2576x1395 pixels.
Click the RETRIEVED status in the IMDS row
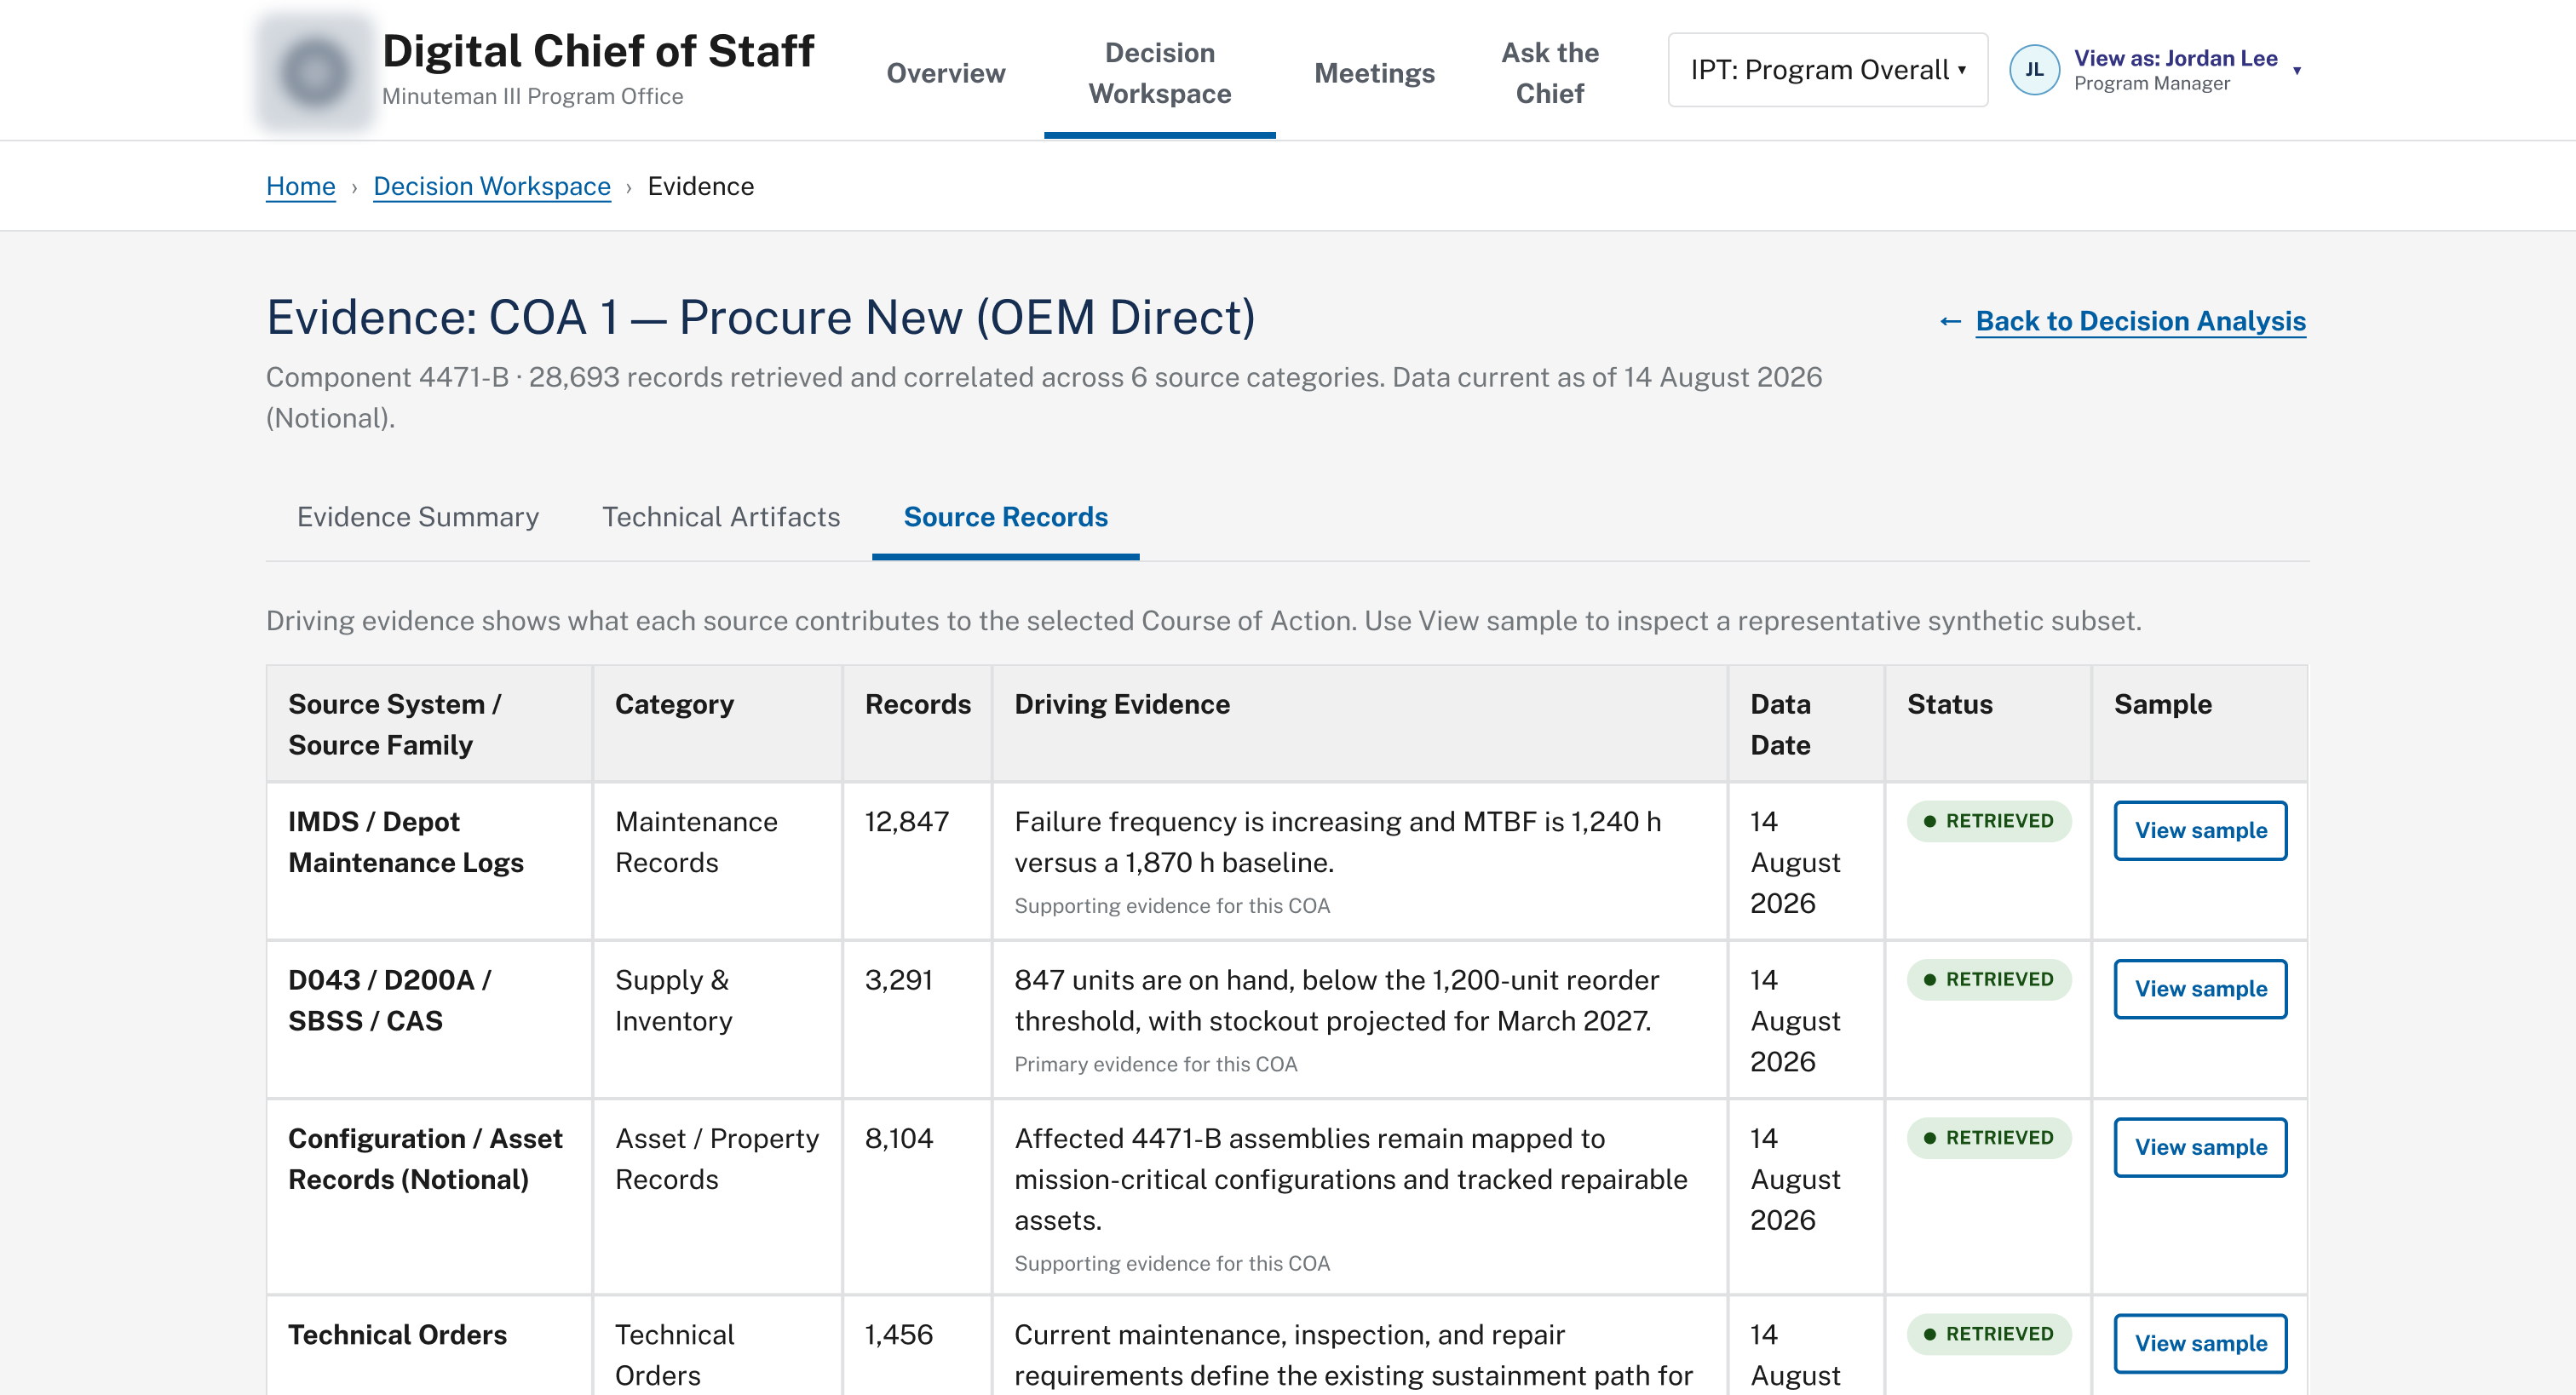(1989, 821)
